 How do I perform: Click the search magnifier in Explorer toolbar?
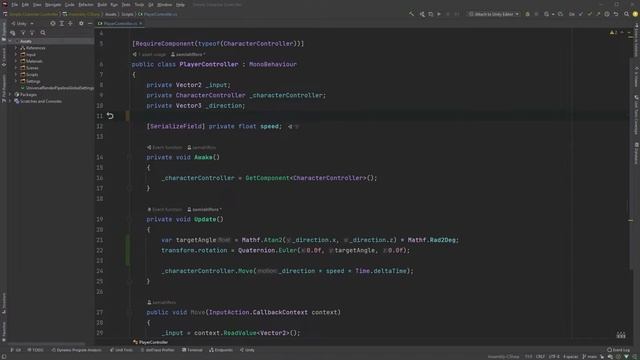point(43,33)
